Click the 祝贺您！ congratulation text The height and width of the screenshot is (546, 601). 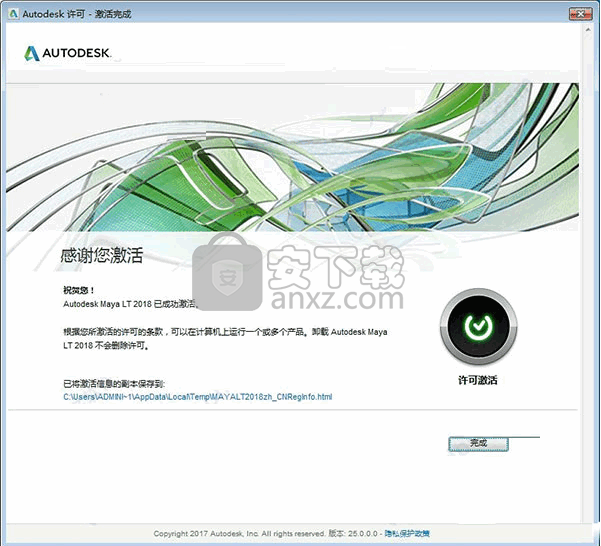click(x=79, y=290)
